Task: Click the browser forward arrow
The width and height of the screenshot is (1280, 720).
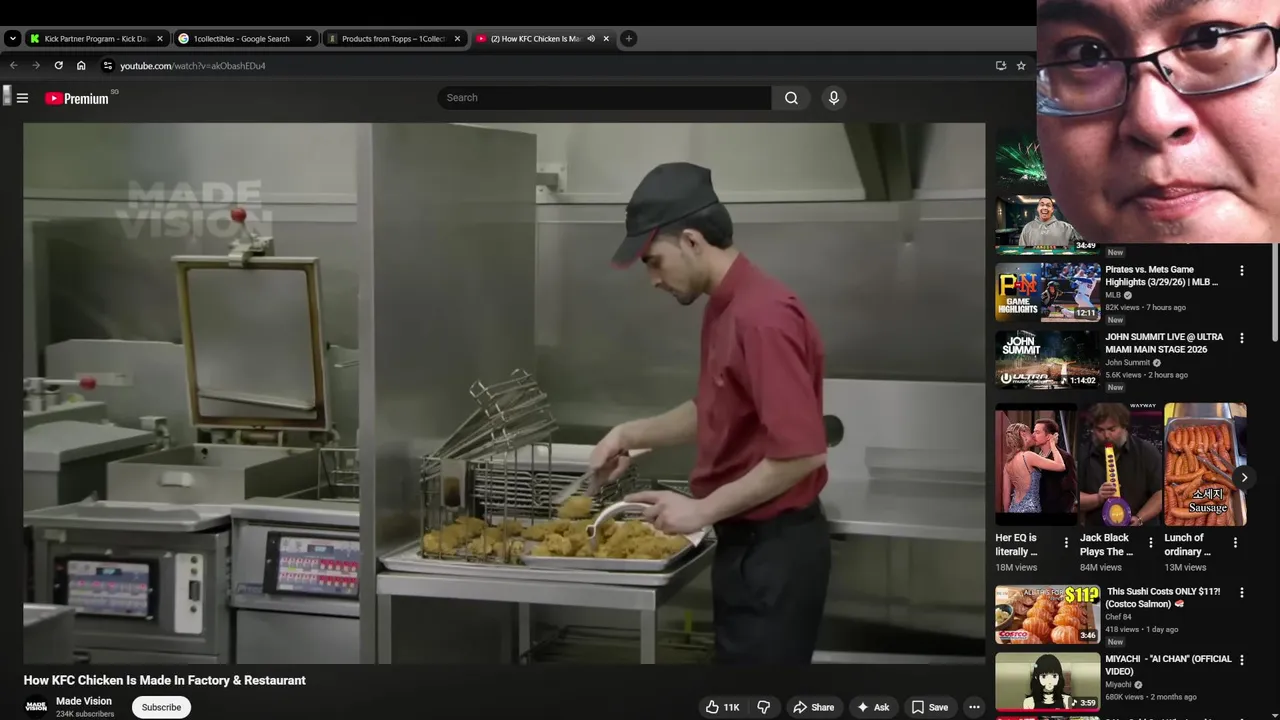Action: [x=36, y=66]
